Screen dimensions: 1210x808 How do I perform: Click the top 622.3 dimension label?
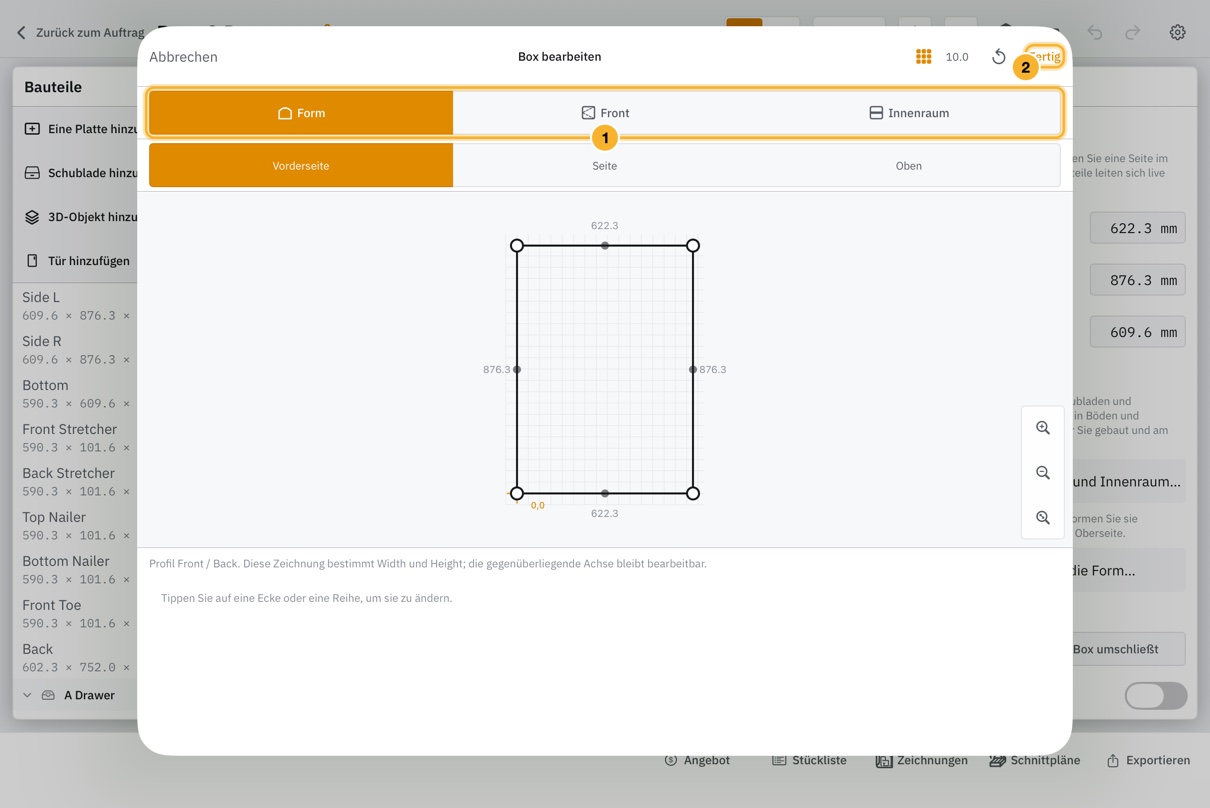(x=604, y=226)
